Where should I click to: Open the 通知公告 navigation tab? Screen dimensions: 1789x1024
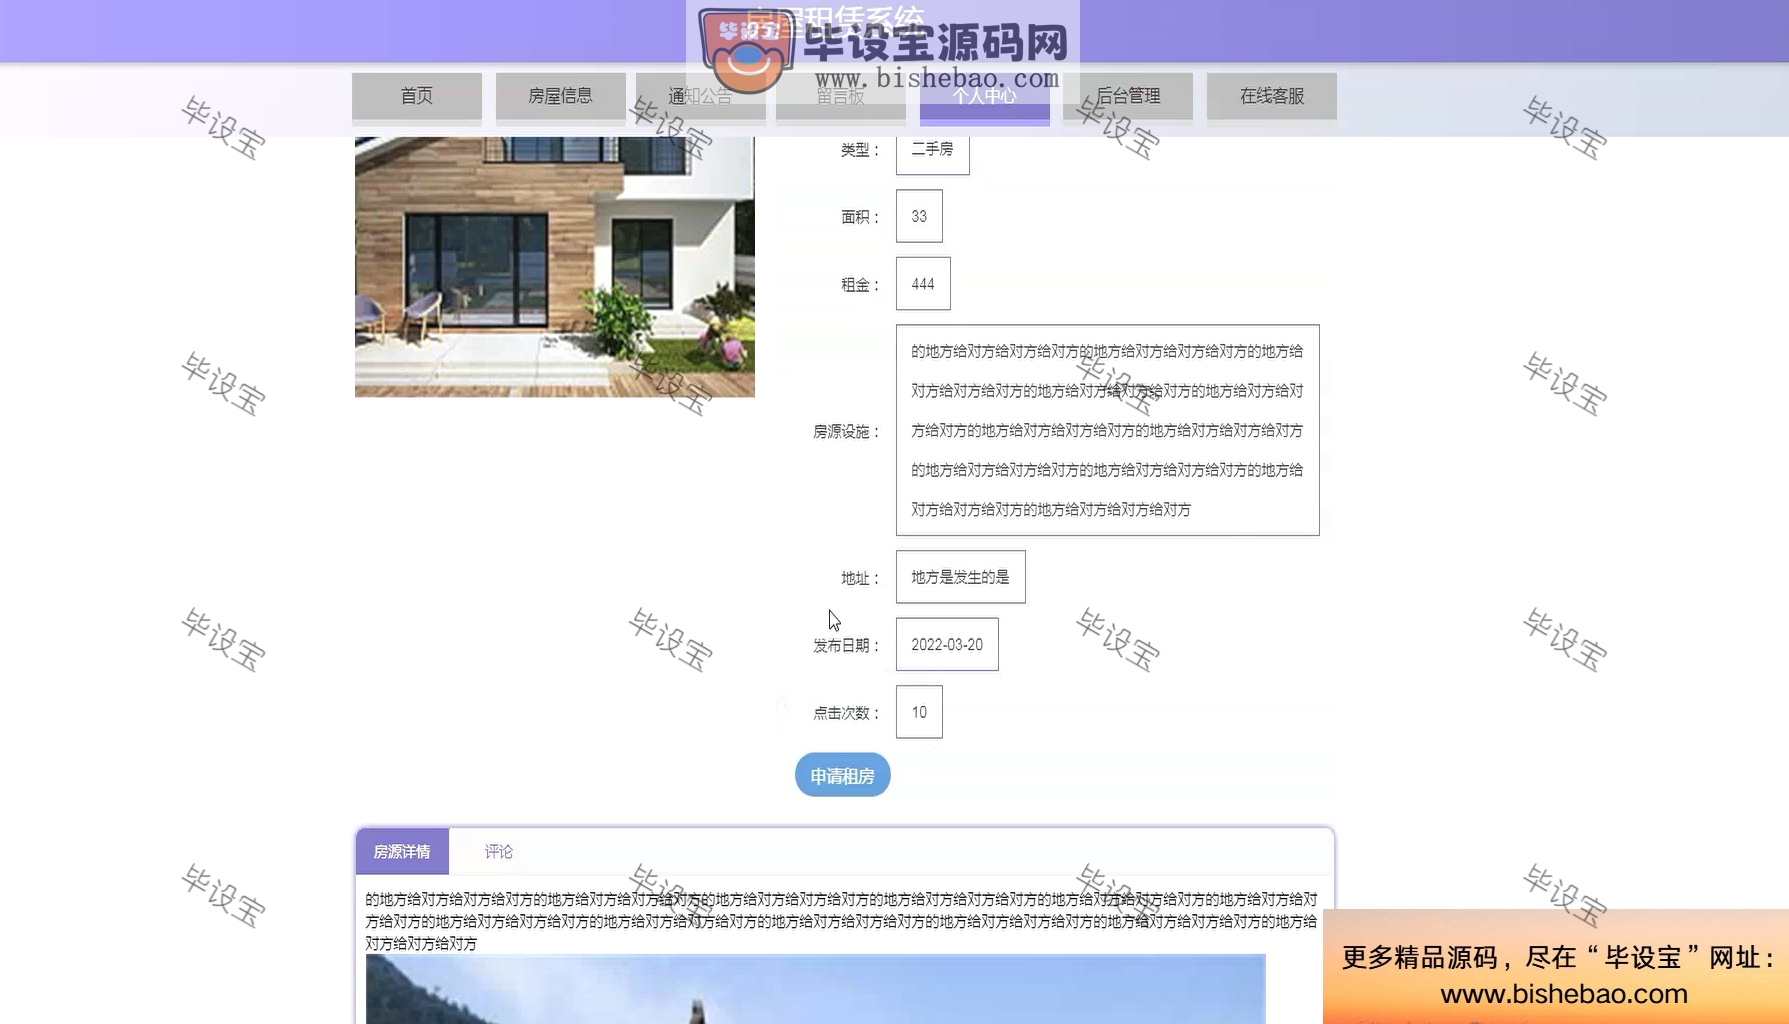point(700,96)
